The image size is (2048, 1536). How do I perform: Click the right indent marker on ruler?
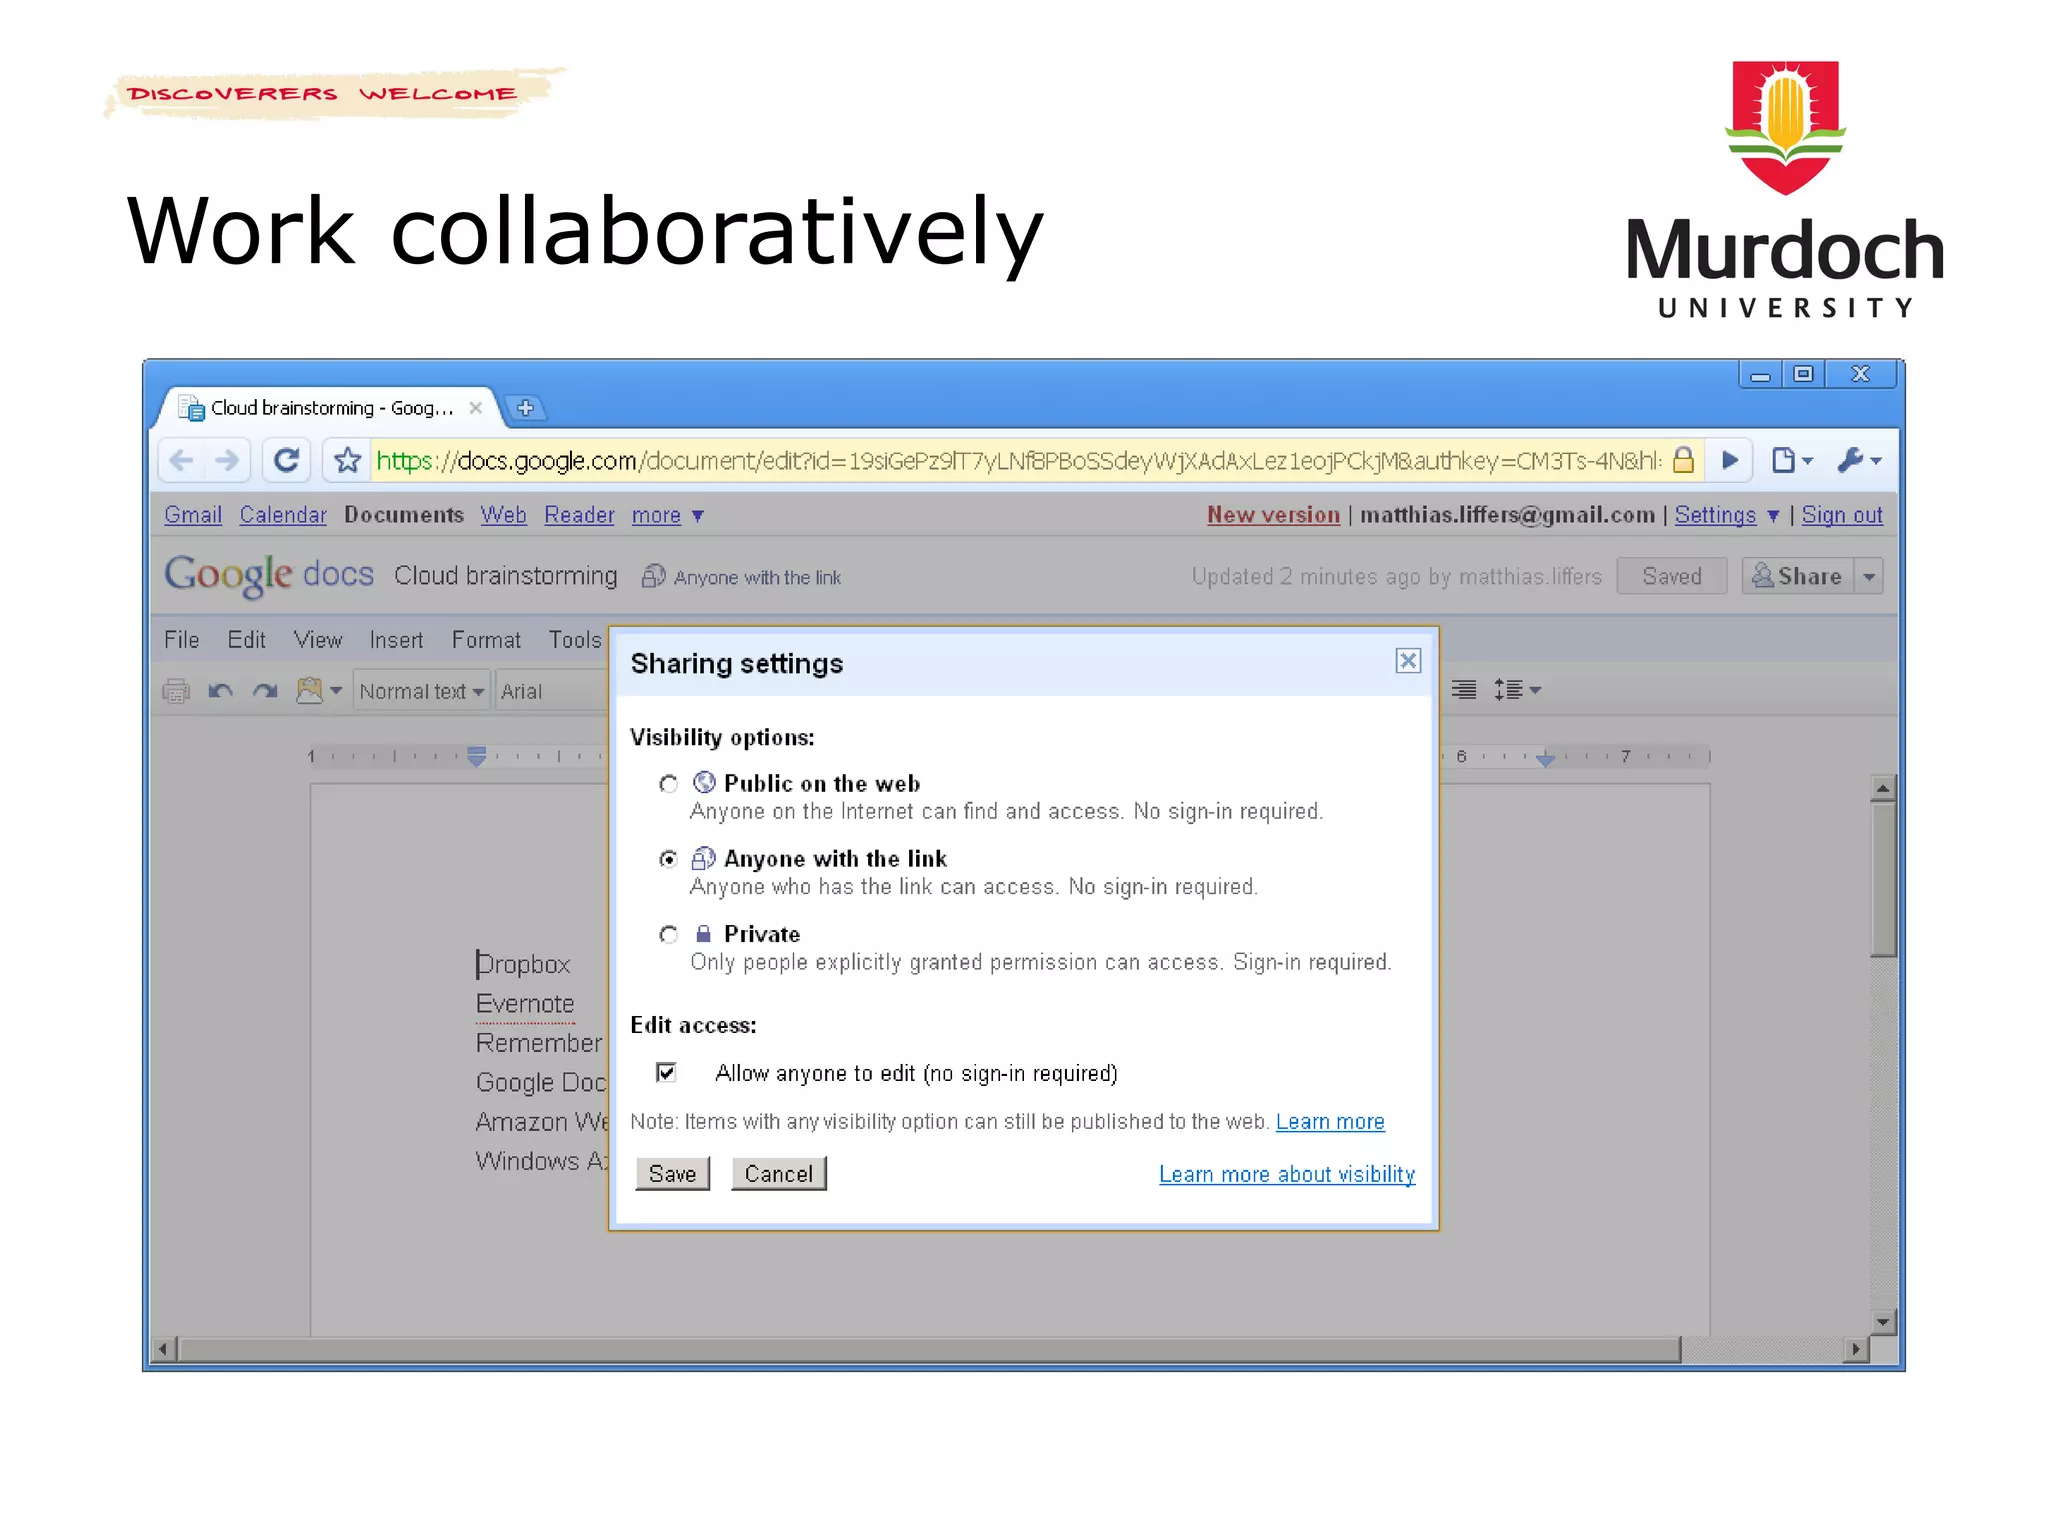click(x=1545, y=758)
